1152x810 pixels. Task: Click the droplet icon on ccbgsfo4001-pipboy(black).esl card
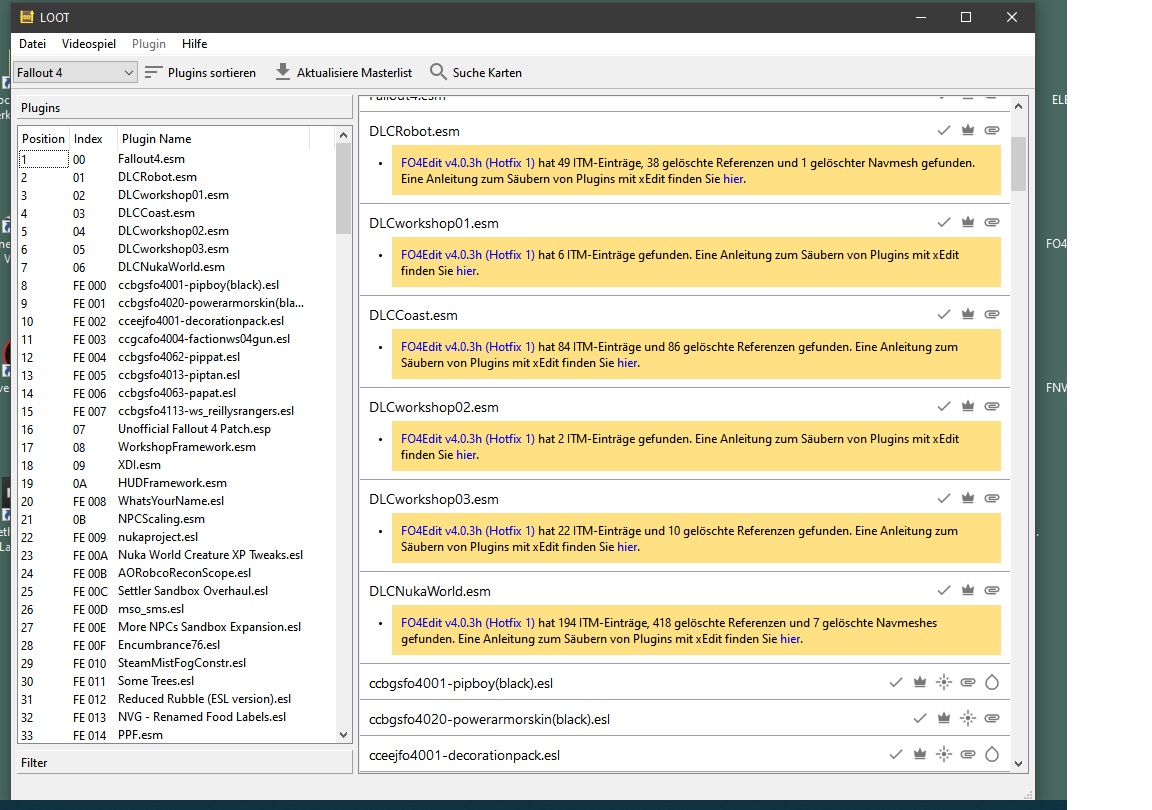(991, 683)
